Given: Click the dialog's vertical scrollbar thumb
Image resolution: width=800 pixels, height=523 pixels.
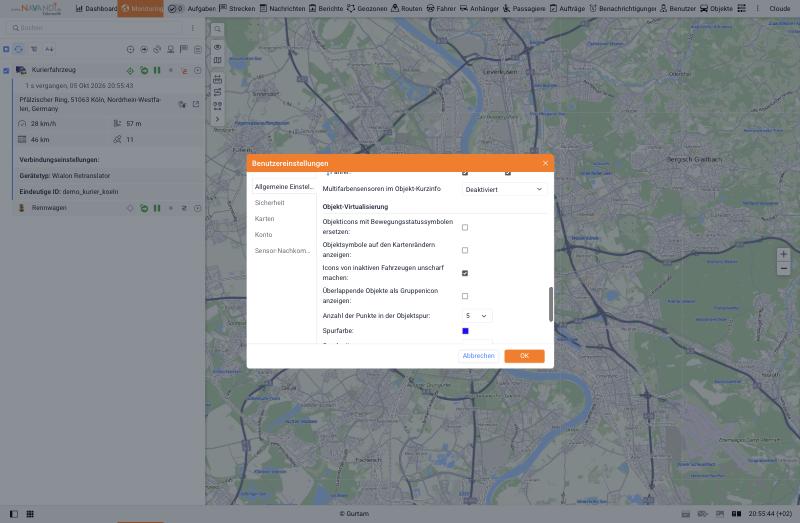Looking at the screenshot, I should (551, 304).
